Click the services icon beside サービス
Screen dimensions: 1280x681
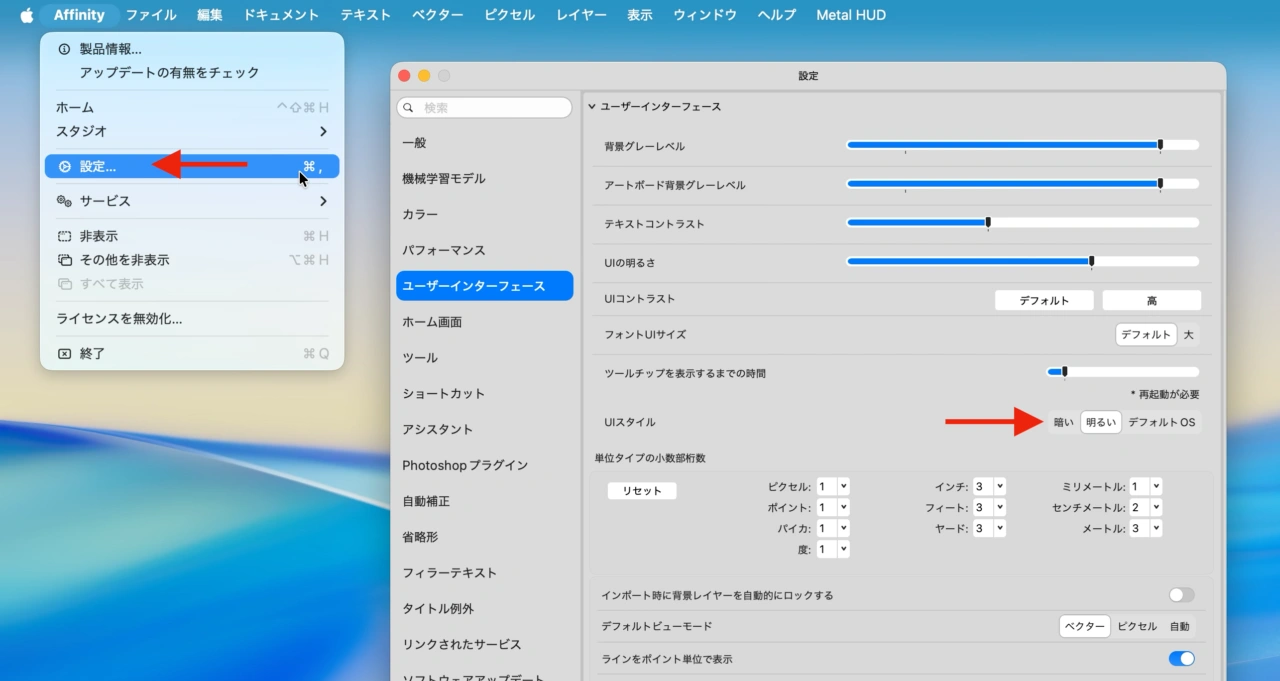click(x=62, y=200)
